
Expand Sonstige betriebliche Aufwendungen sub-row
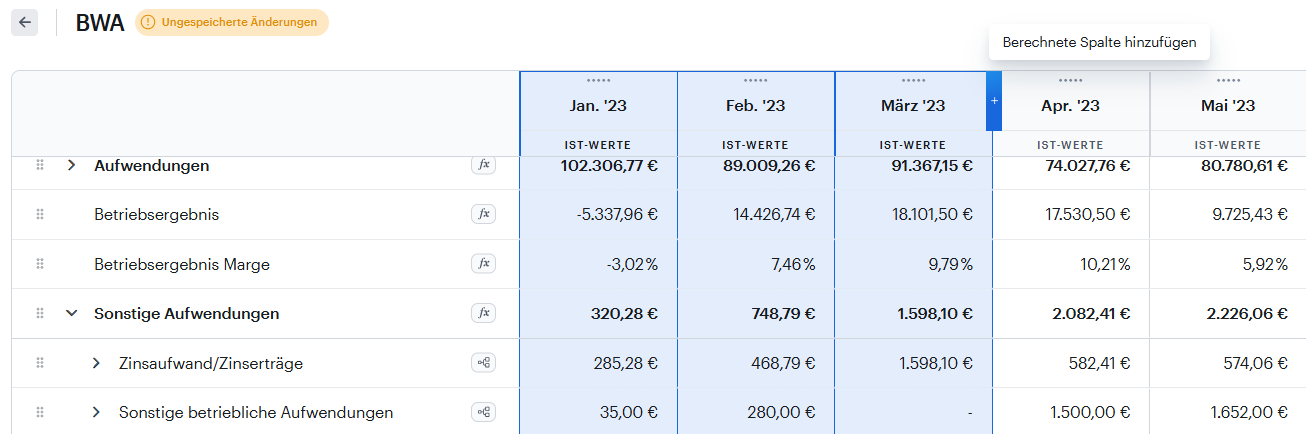tap(96, 412)
